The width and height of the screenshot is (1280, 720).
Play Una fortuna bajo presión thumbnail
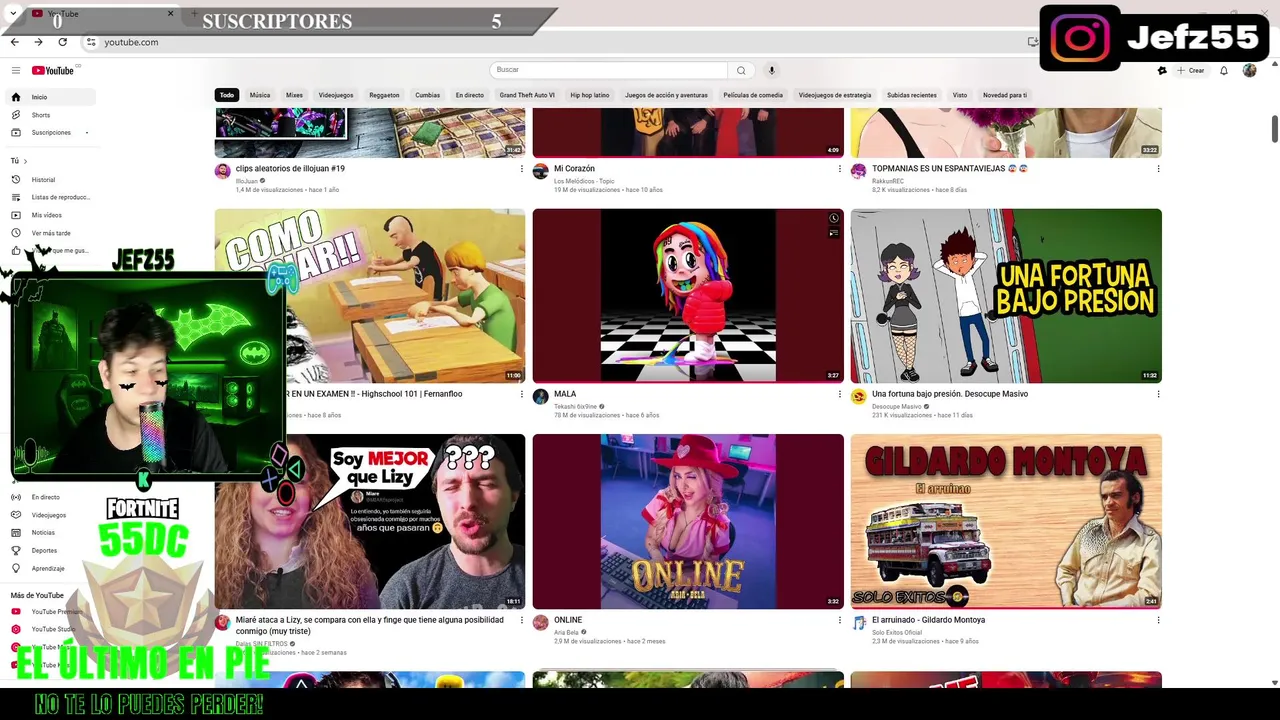pos(1006,296)
